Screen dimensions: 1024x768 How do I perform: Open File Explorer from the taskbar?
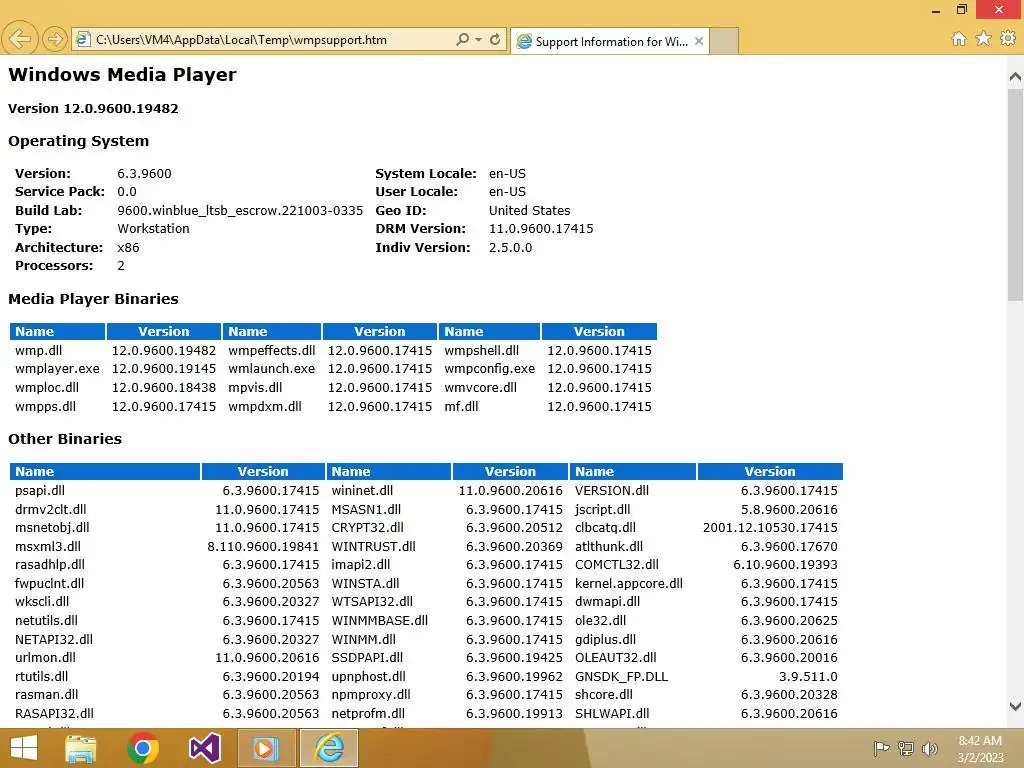tap(80, 748)
